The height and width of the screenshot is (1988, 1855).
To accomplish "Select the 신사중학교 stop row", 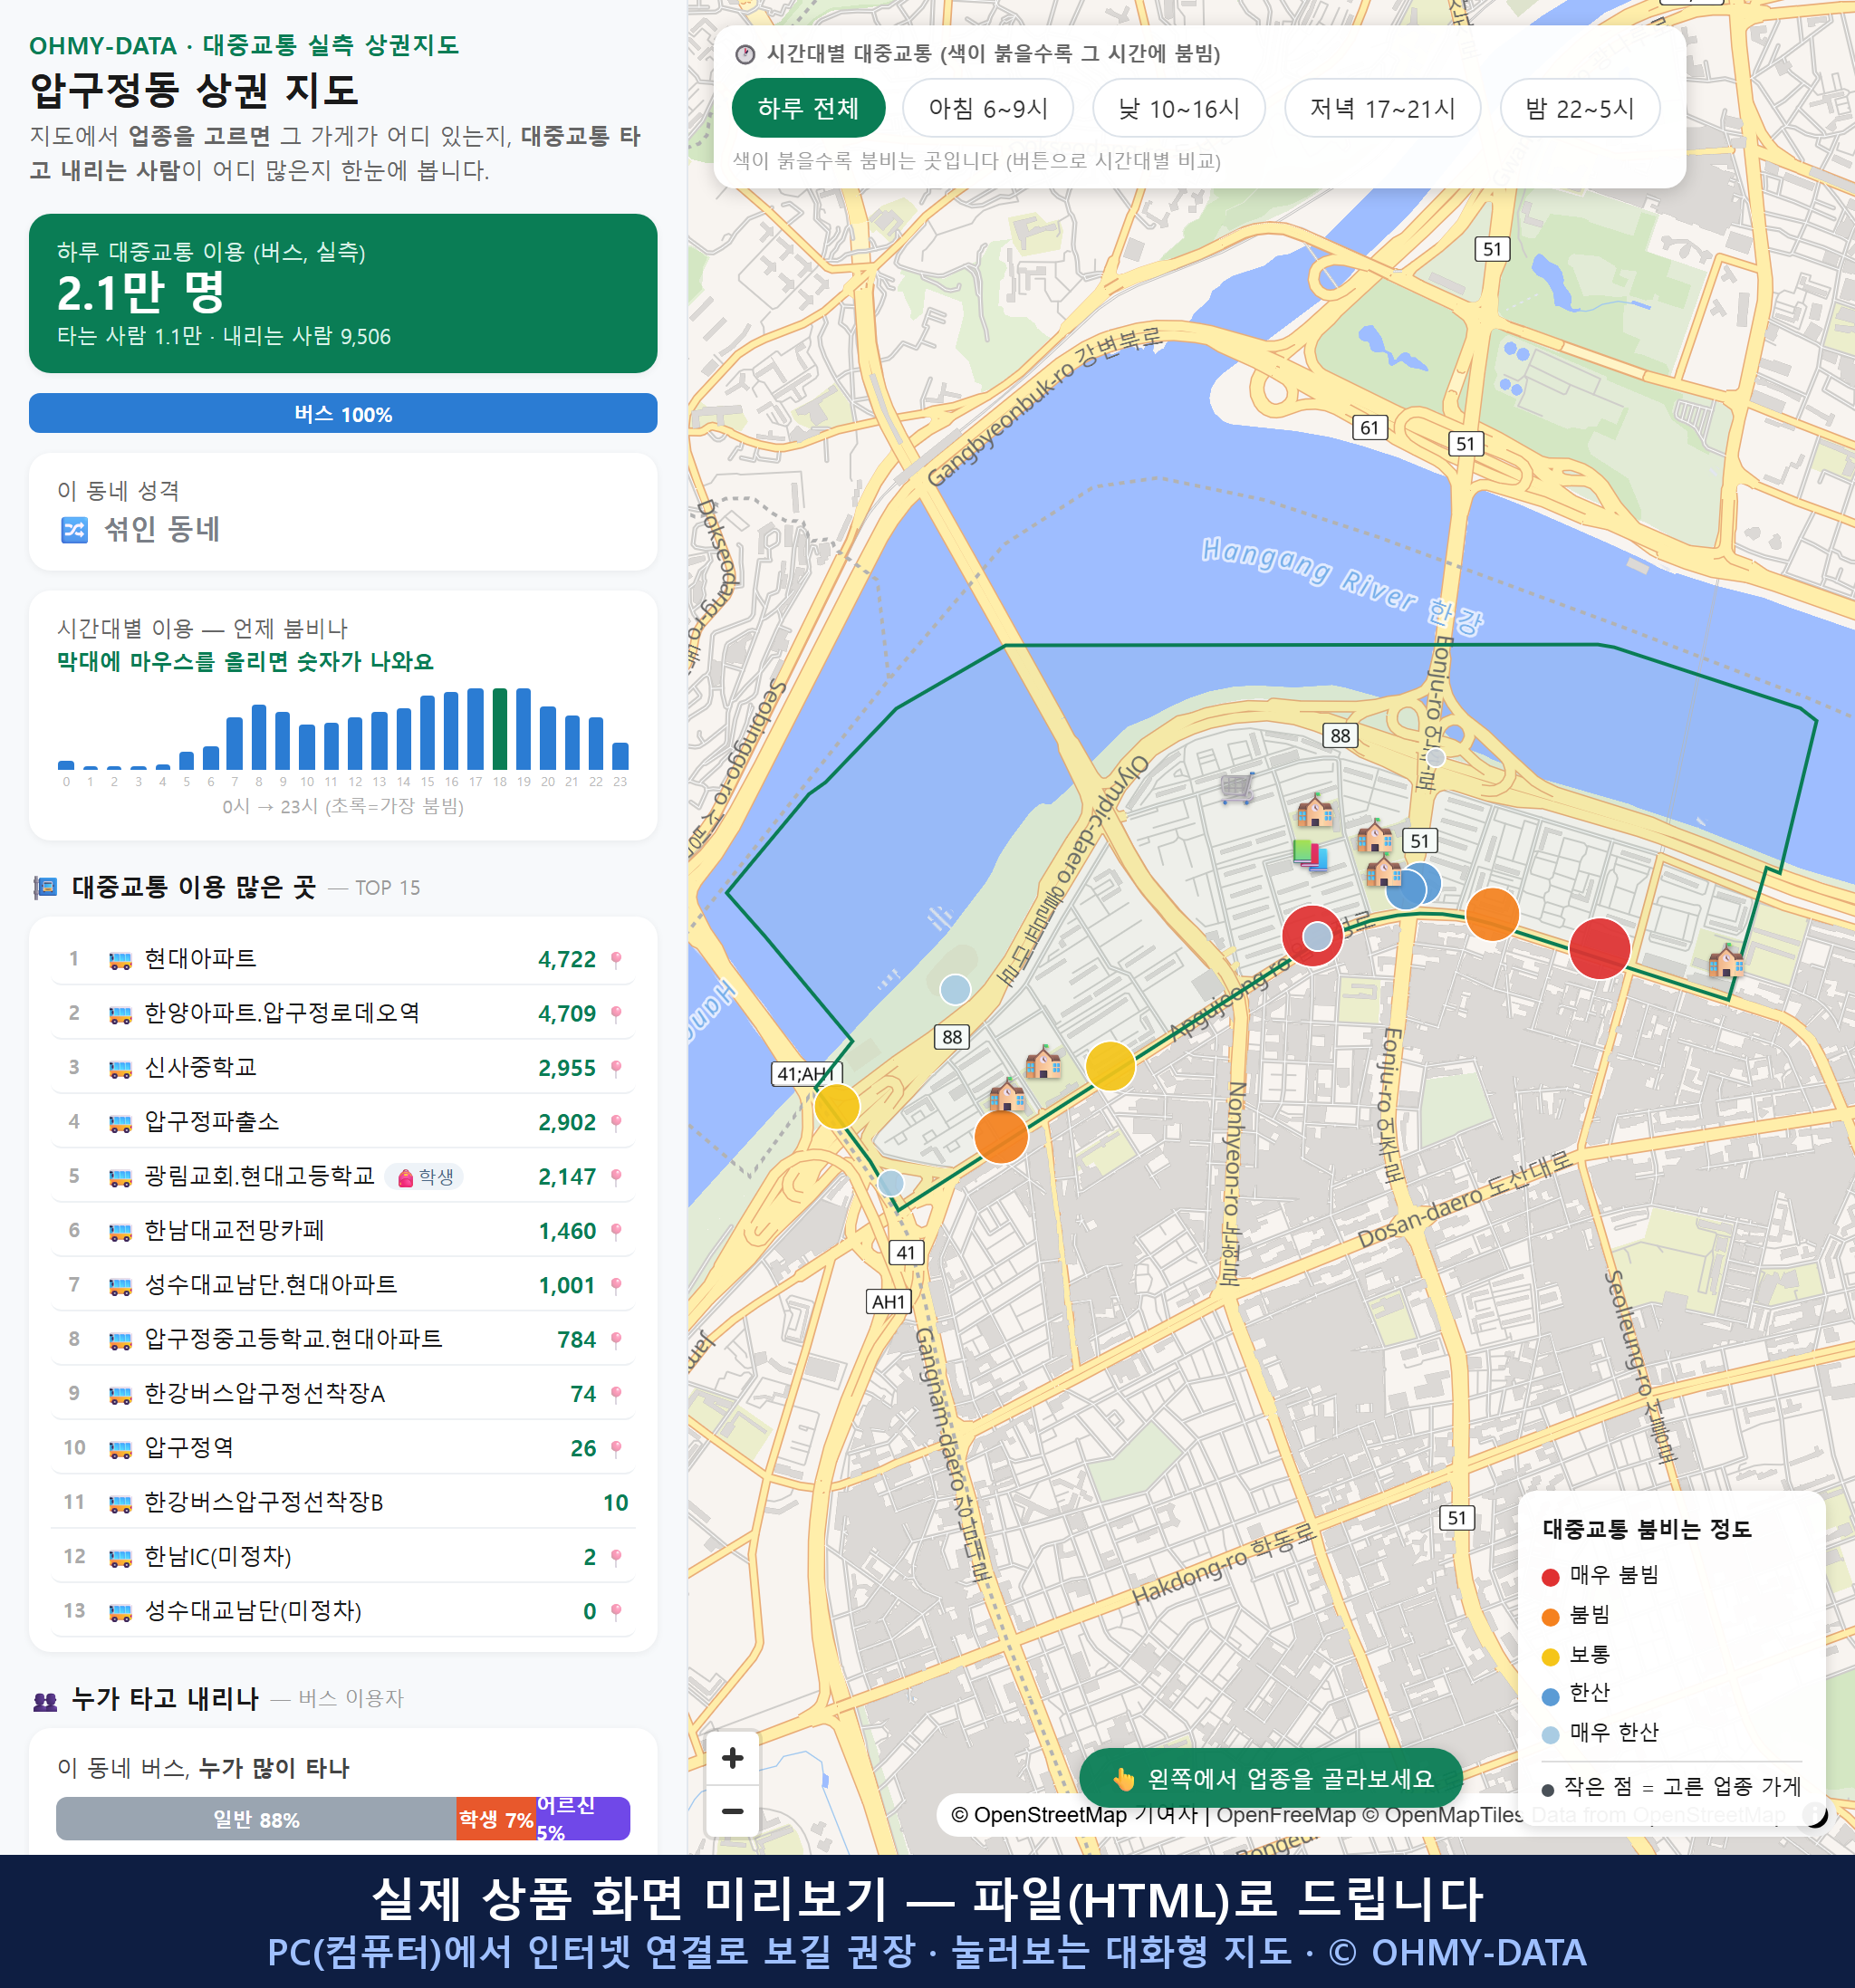I will click(343, 1068).
